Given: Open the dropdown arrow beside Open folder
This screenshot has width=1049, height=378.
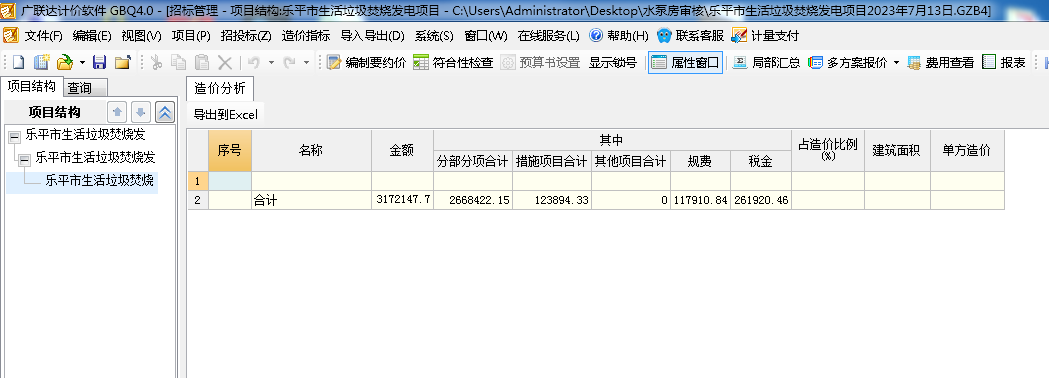Looking at the screenshot, I should [x=82, y=63].
